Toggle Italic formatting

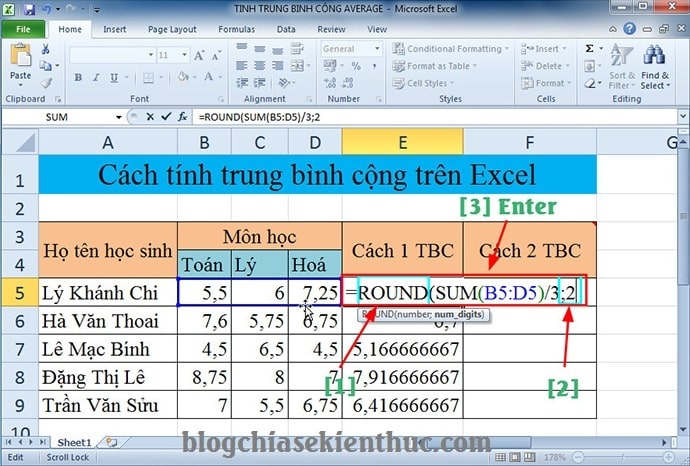(96, 78)
